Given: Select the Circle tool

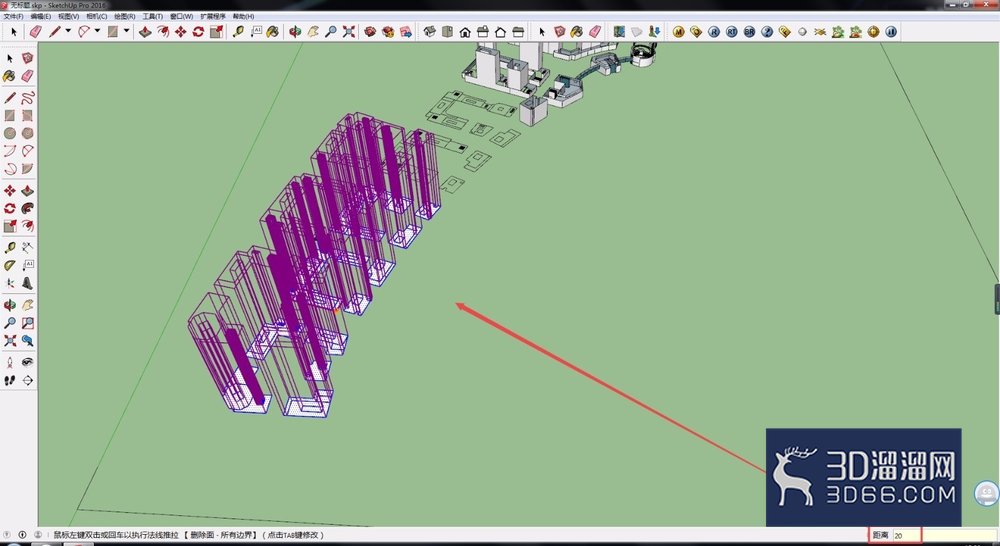Looking at the screenshot, I should 10,133.
